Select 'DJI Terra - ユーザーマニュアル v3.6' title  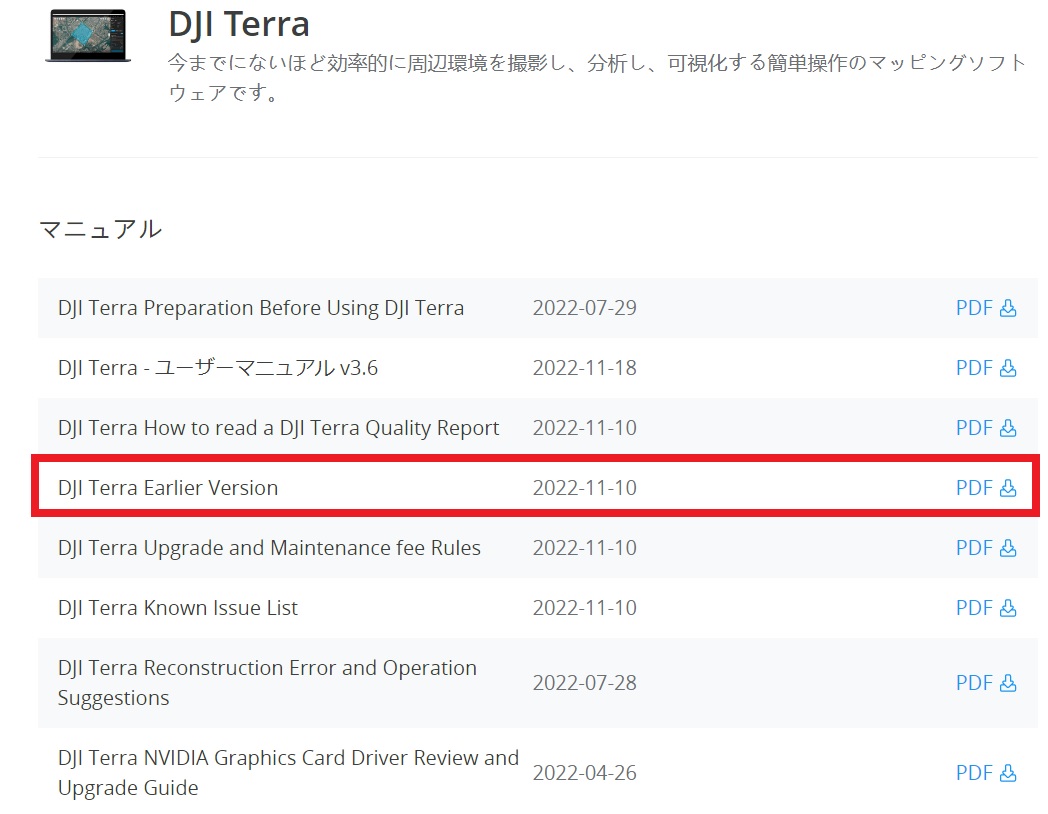pyautogui.click(x=218, y=368)
